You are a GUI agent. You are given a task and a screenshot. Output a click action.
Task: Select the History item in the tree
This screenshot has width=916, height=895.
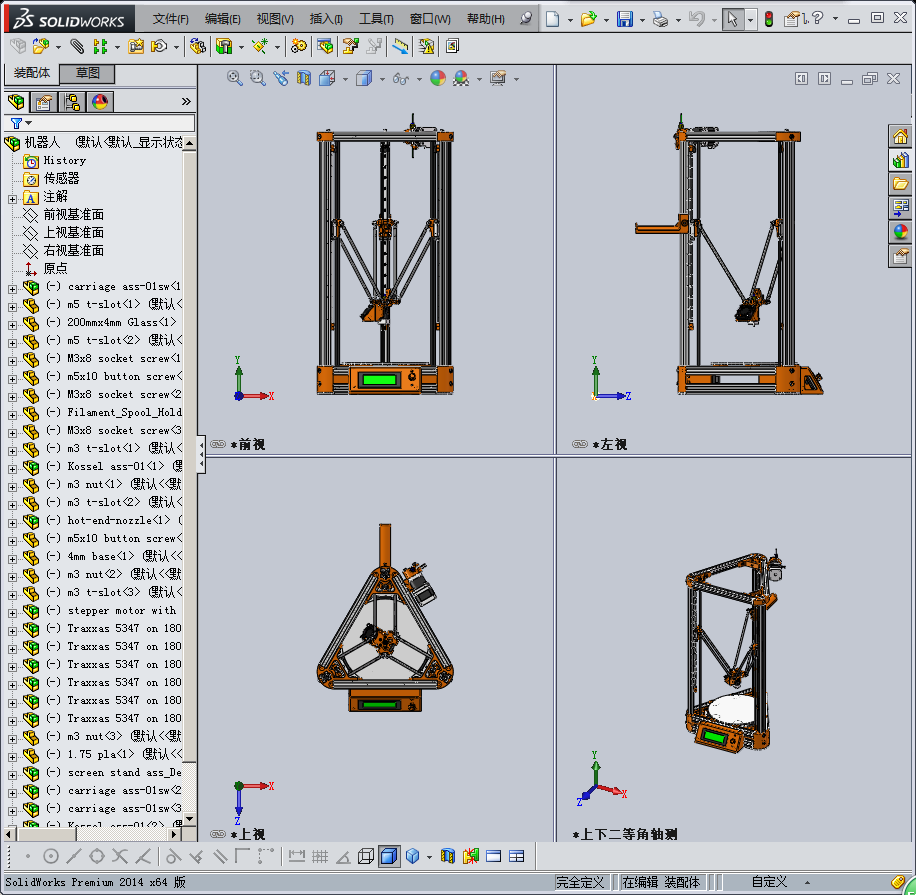click(64, 160)
